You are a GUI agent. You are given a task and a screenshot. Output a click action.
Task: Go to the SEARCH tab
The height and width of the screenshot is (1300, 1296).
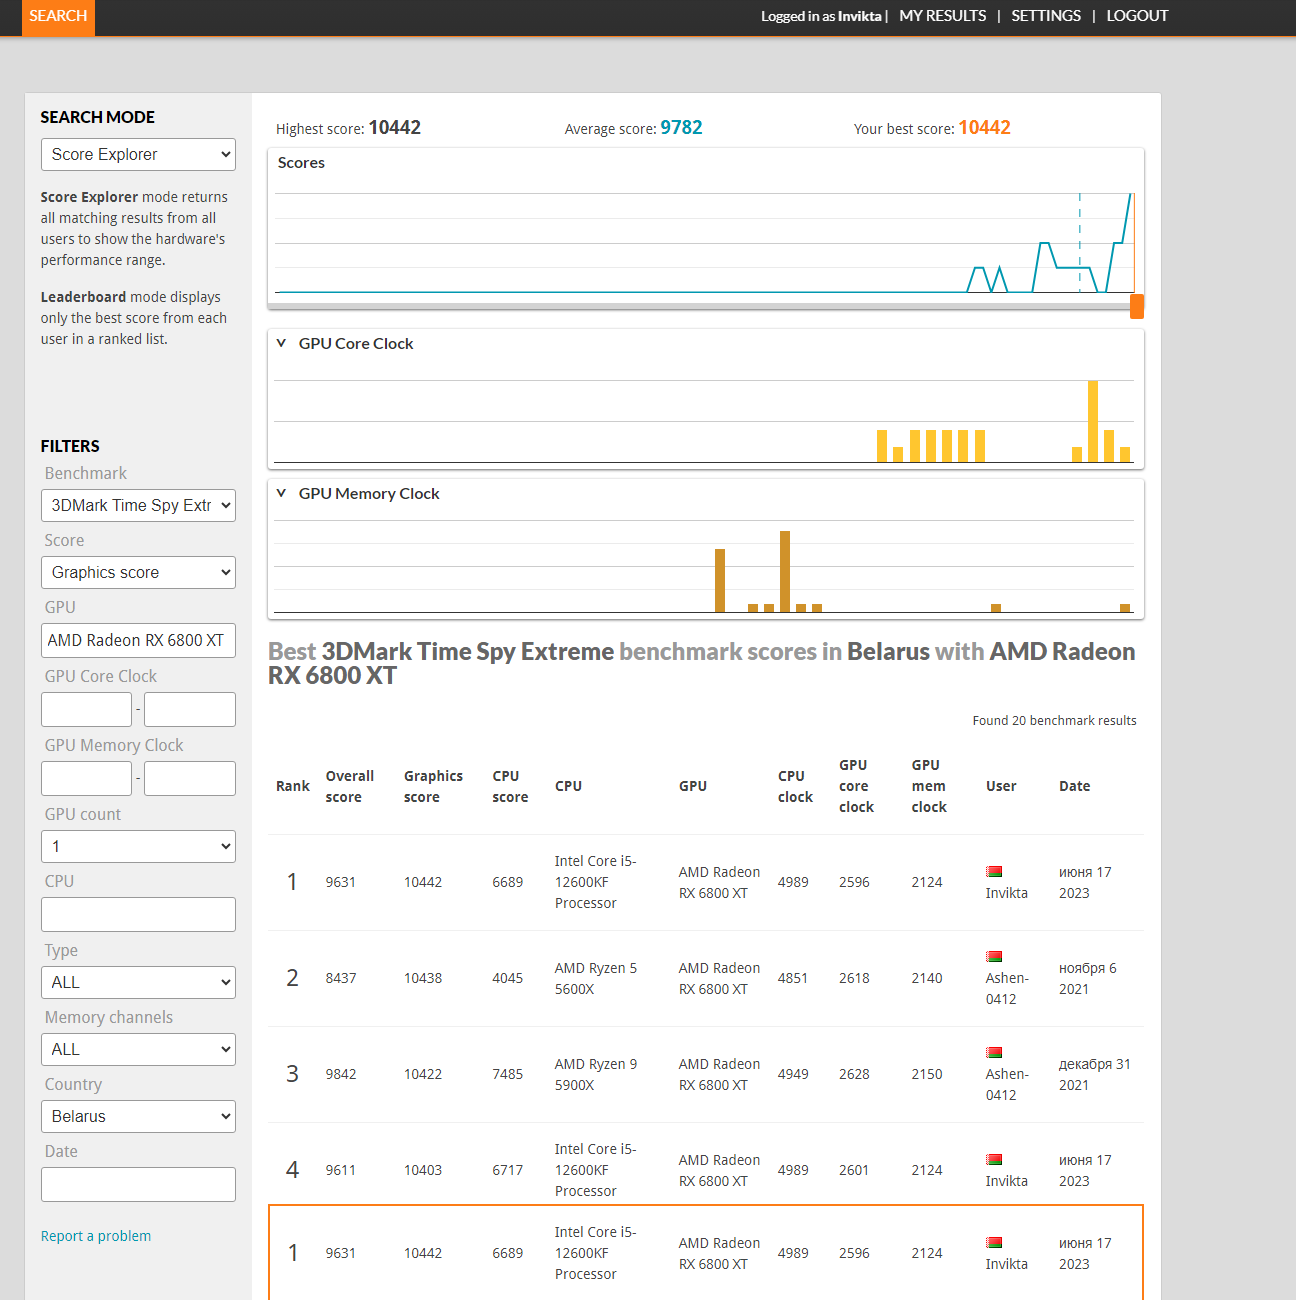pyautogui.click(x=58, y=17)
